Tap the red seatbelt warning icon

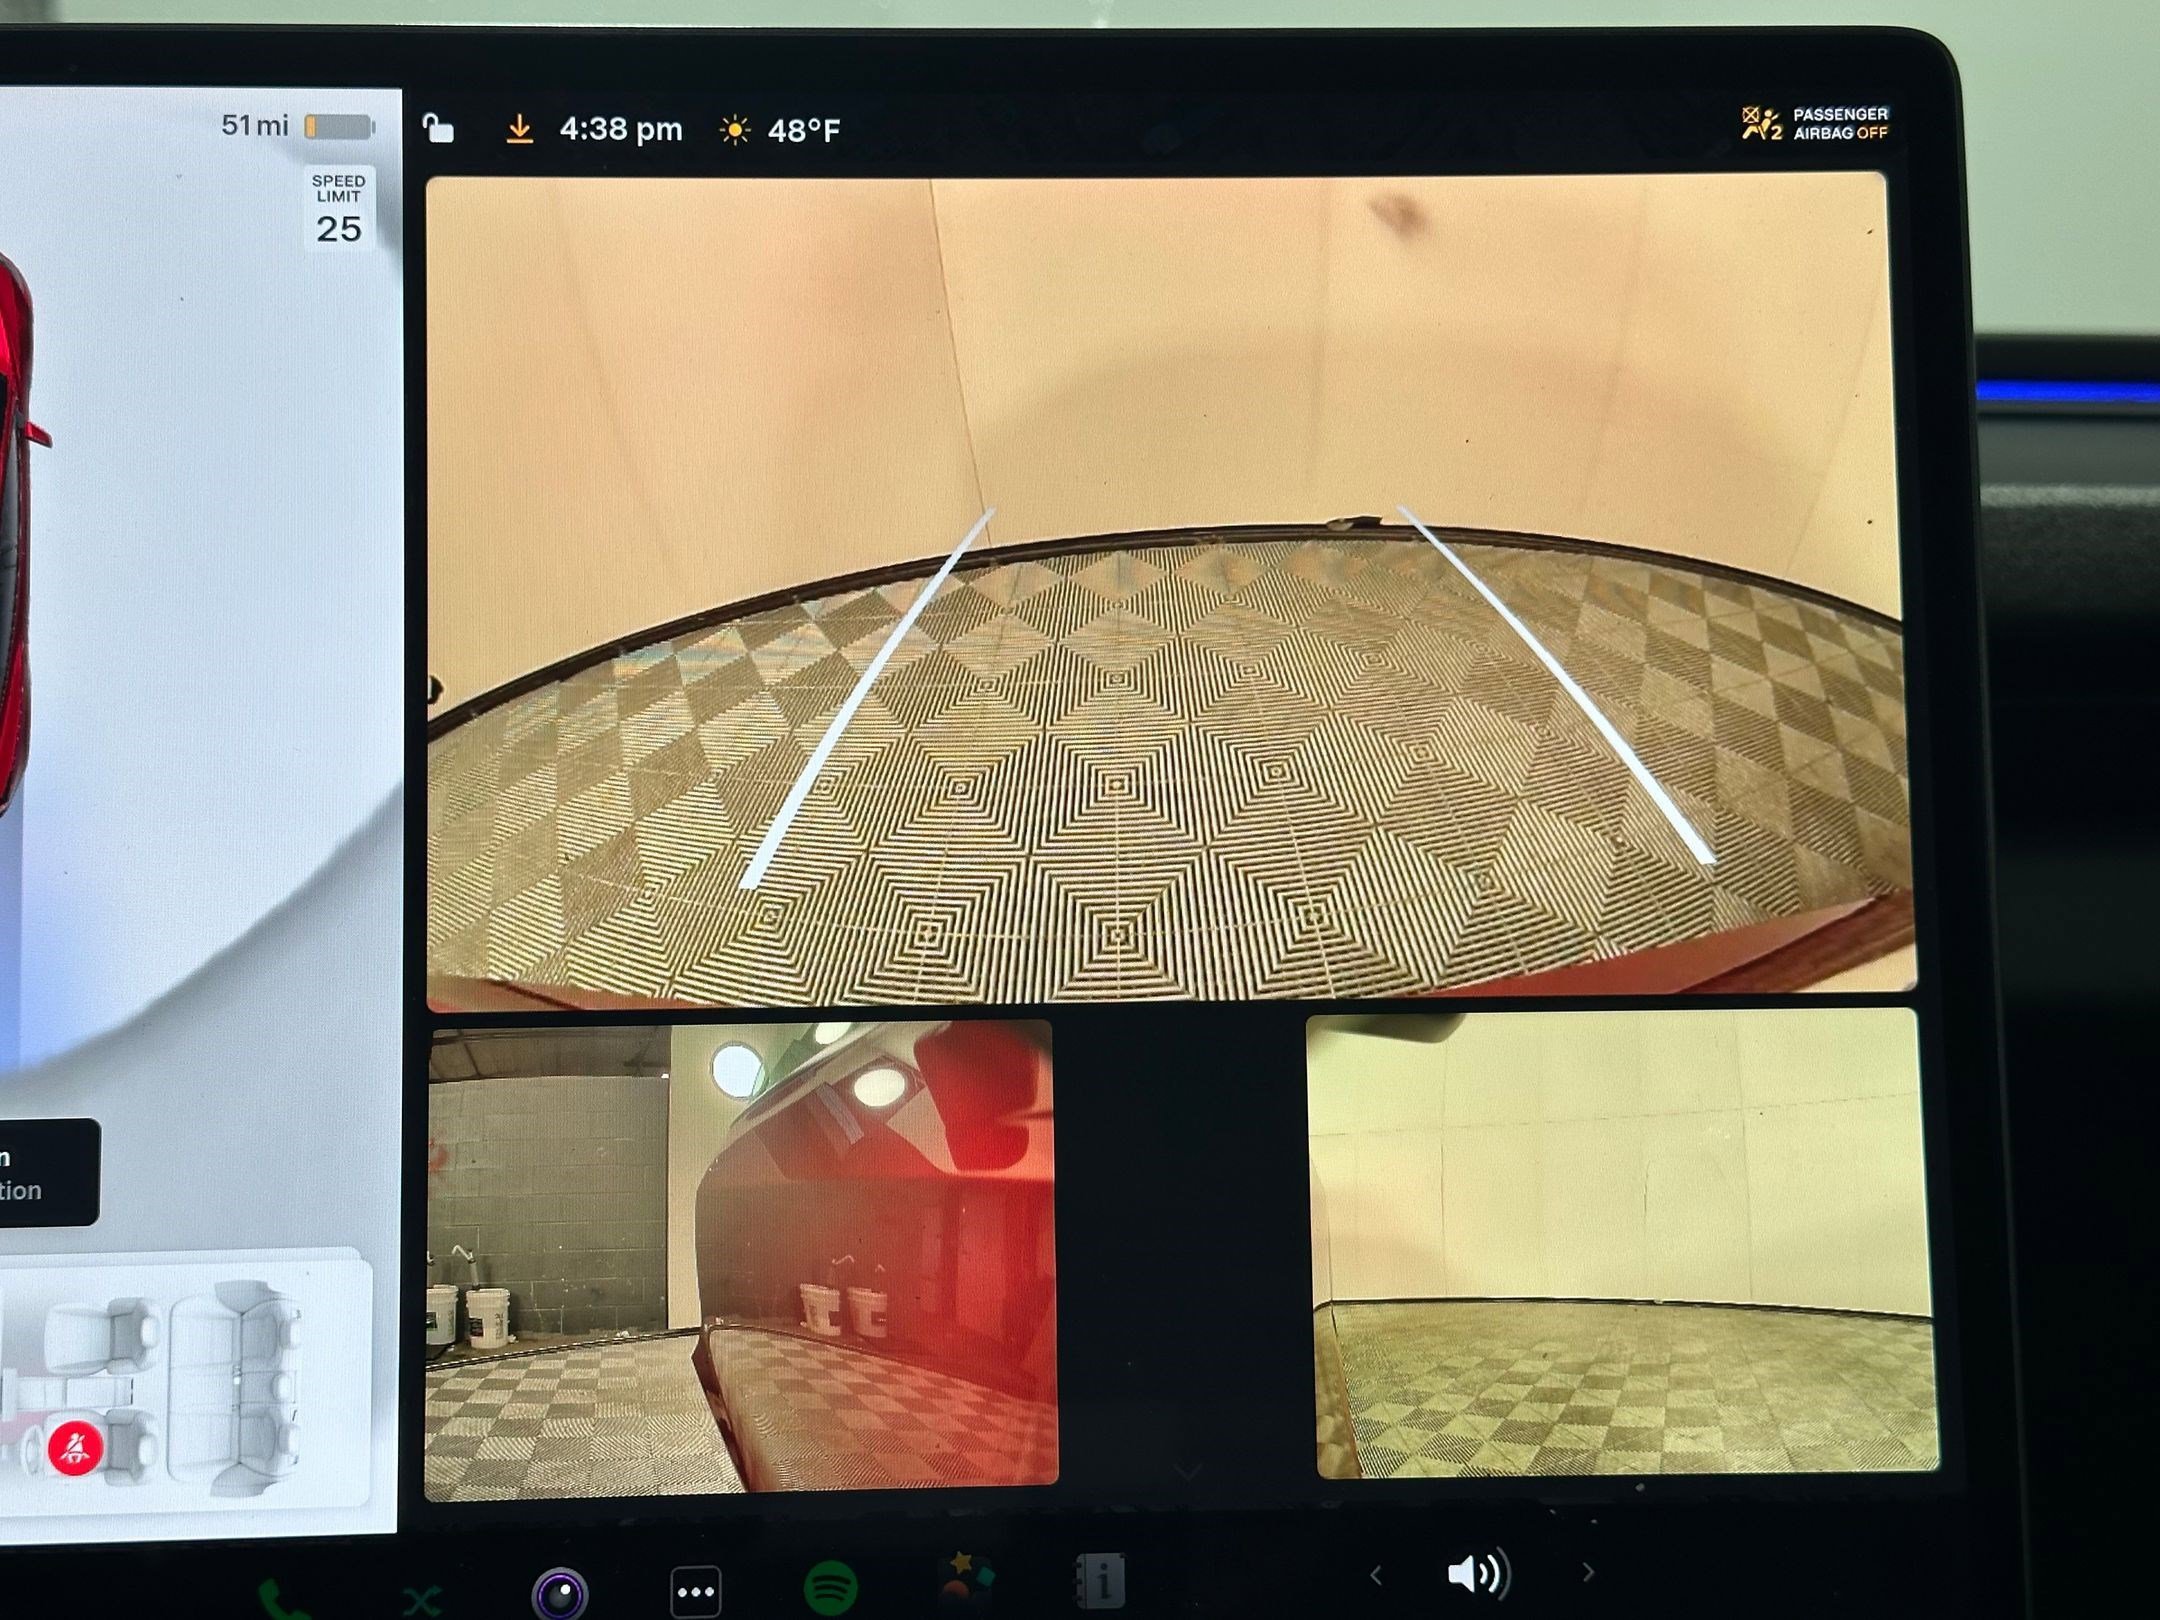[76, 1447]
